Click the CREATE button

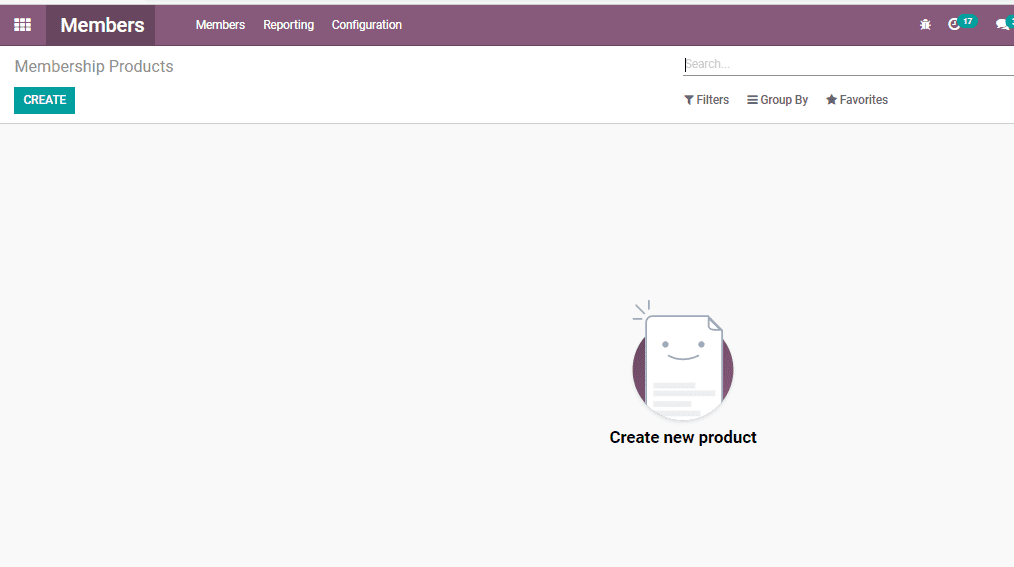tap(45, 100)
